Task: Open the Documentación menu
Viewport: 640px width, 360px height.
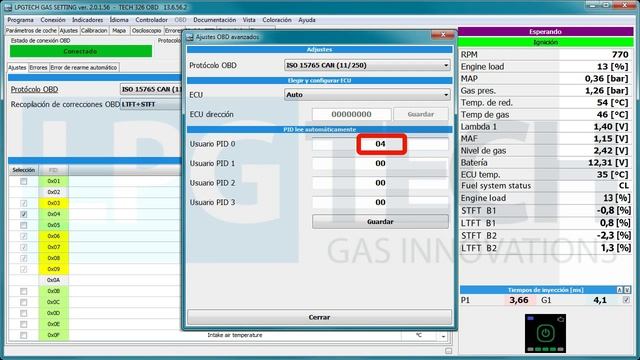Action: tap(214, 20)
